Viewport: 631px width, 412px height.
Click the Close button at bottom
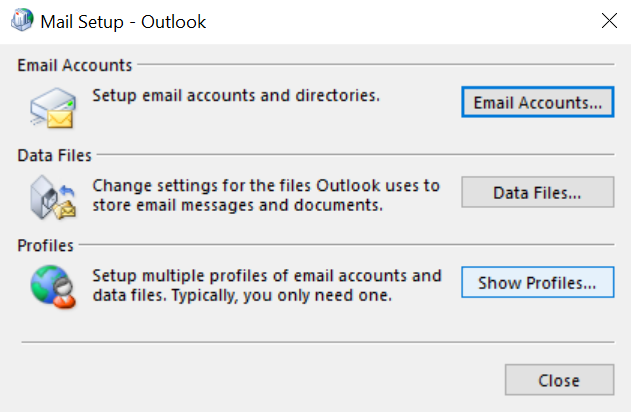pyautogui.click(x=559, y=380)
